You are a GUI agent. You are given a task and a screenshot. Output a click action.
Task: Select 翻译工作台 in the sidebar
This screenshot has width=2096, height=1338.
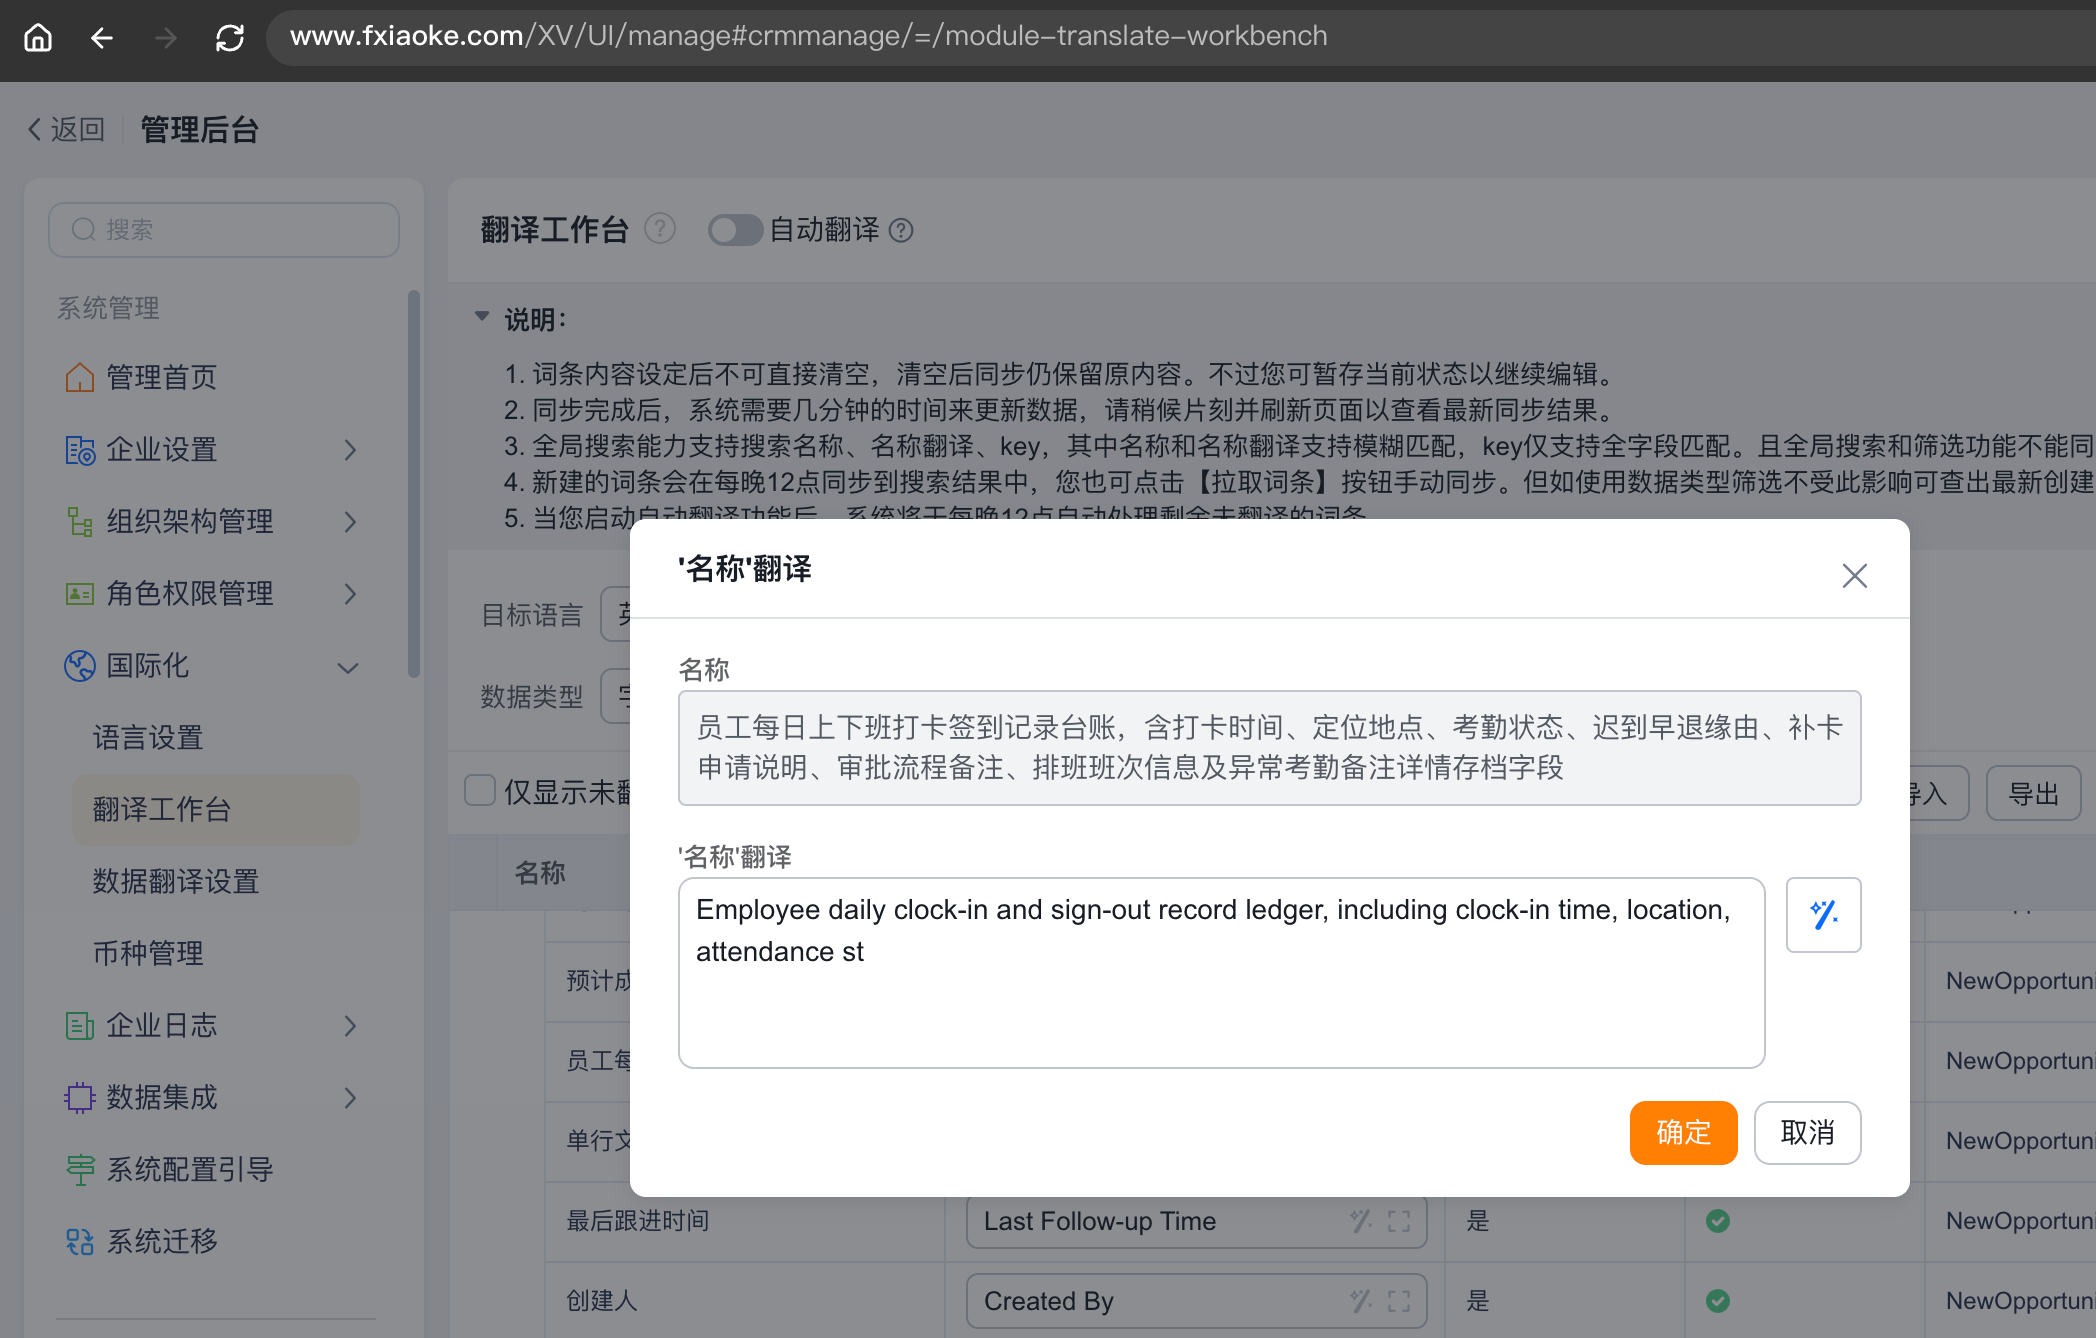[x=216, y=809]
